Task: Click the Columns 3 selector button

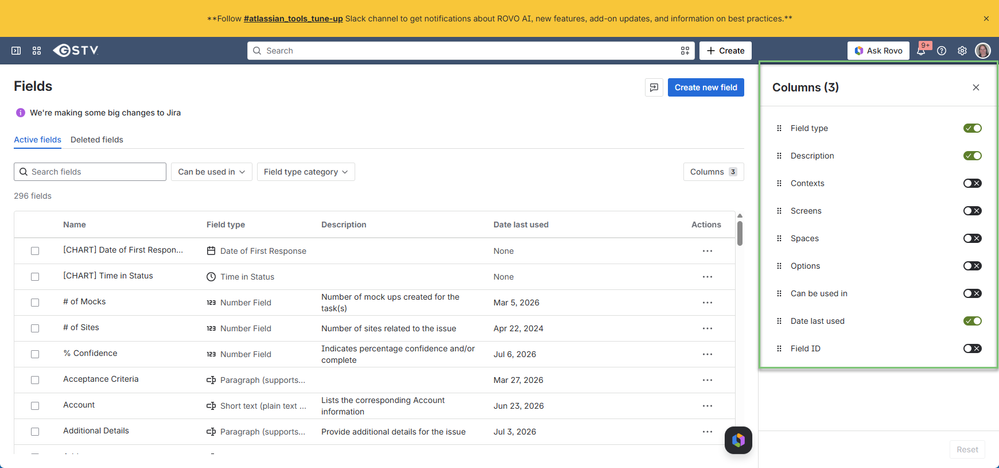Action: 713,172
